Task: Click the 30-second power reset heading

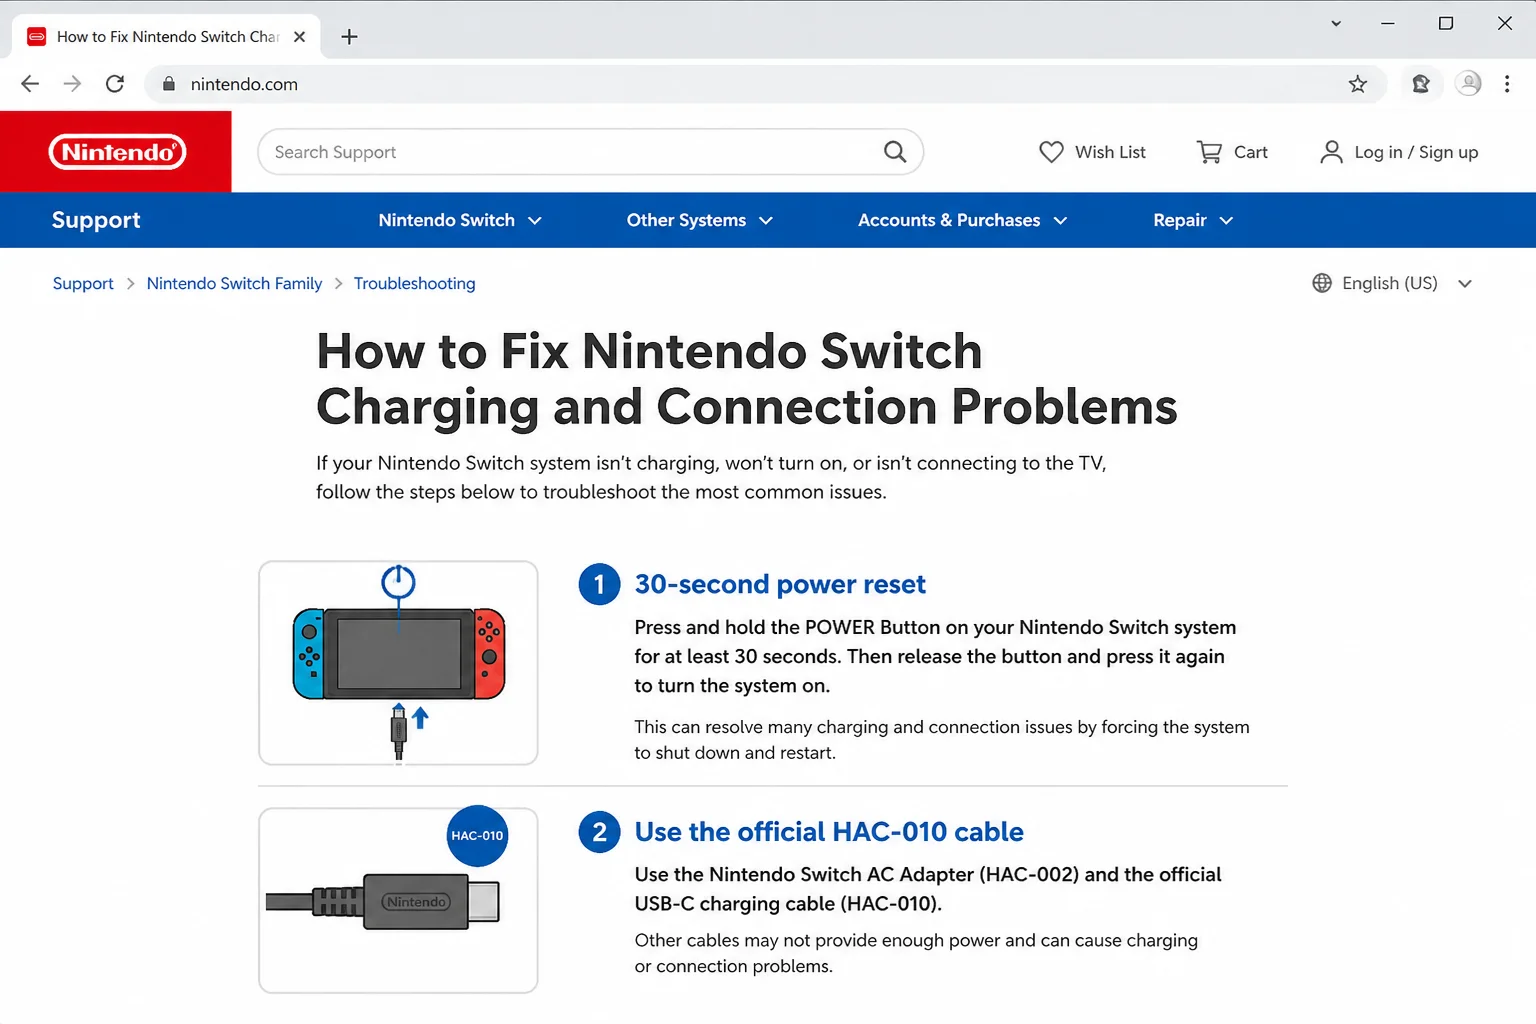Action: click(780, 584)
